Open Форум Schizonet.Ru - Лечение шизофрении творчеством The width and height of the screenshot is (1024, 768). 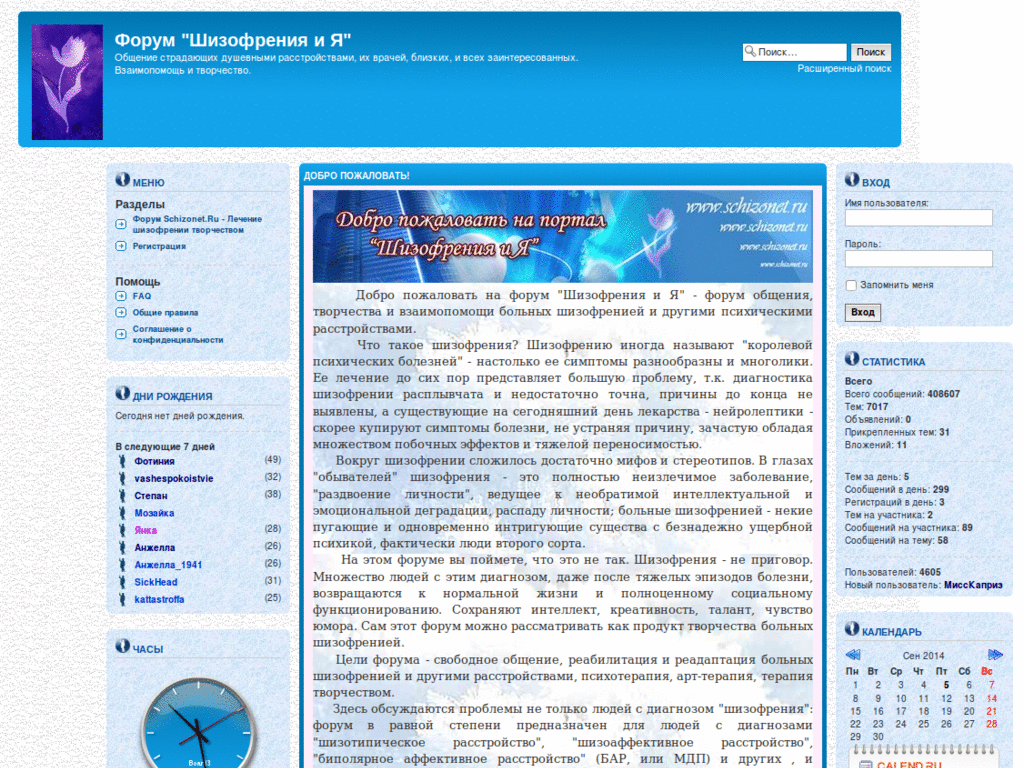tap(197, 224)
